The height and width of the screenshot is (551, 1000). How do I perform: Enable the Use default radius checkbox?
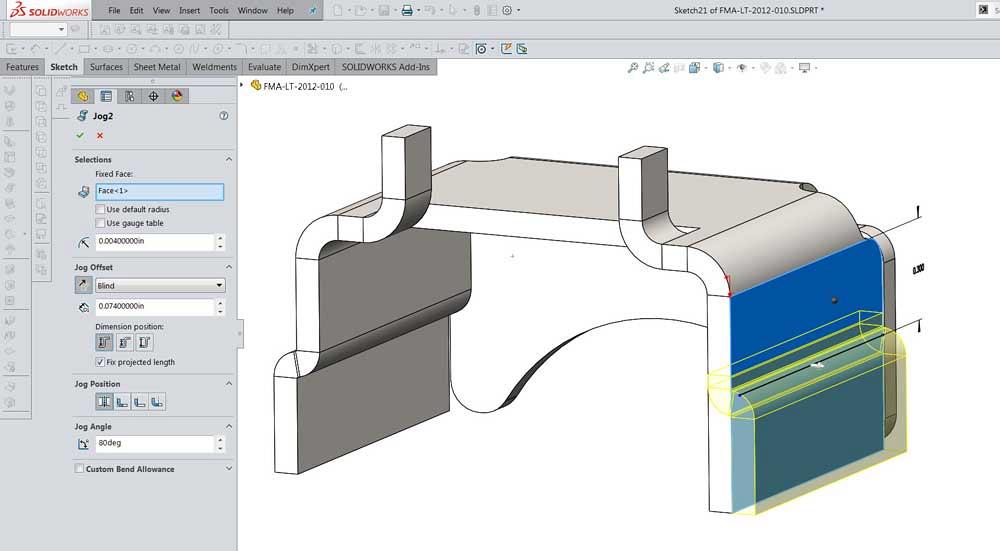(x=100, y=209)
